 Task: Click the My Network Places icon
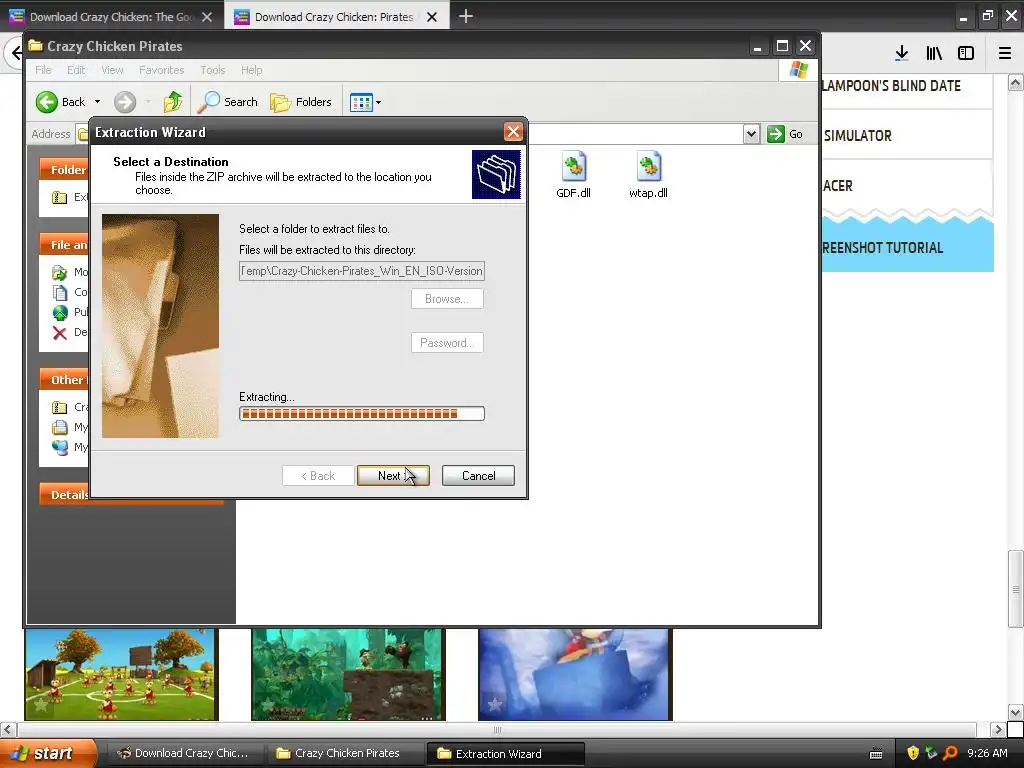pyautogui.click(x=59, y=448)
